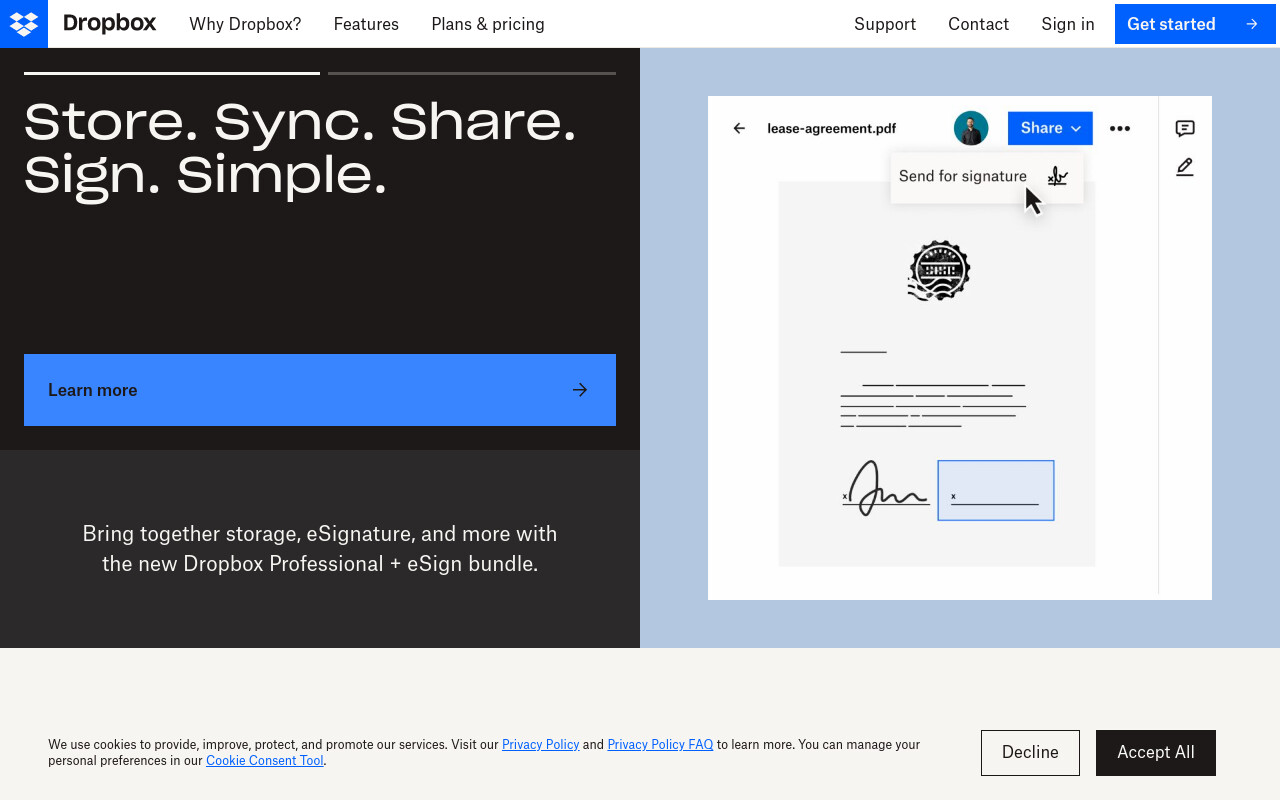
Task: Click Accept All cookies button
Action: [x=1156, y=753]
